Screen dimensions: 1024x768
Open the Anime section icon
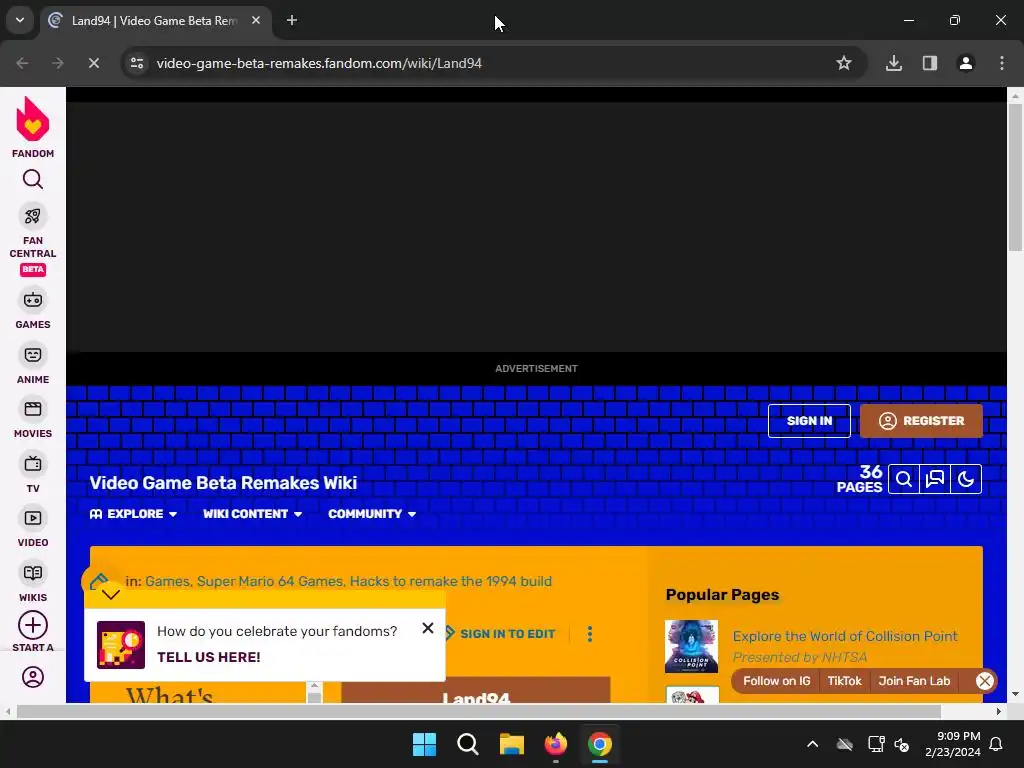[x=33, y=355]
